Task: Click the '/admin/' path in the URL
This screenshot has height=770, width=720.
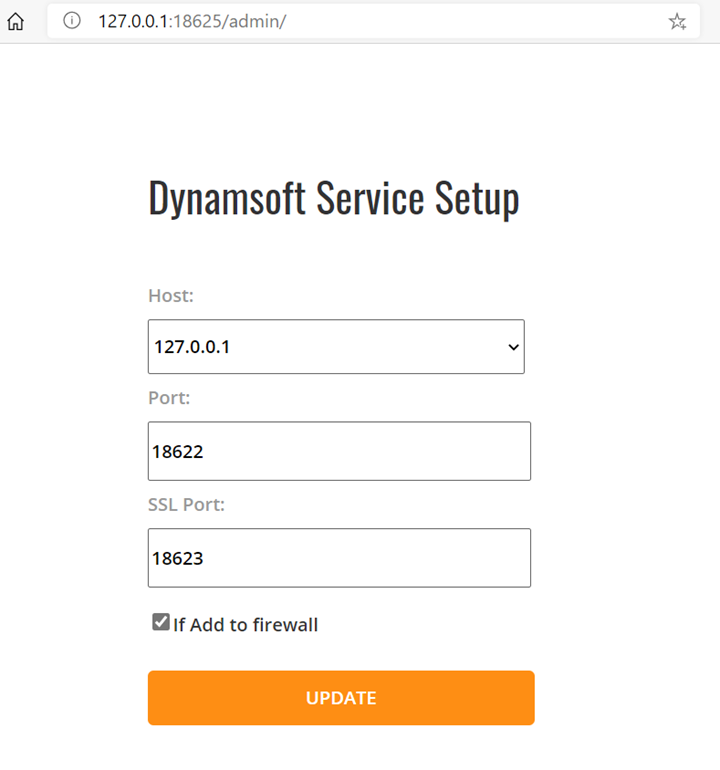Action: coord(258,21)
